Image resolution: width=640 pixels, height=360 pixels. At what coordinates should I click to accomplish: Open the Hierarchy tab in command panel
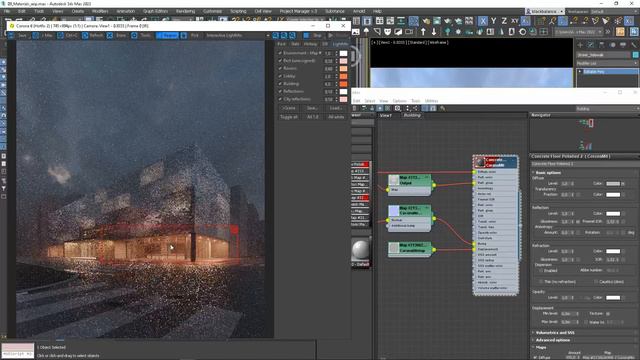(602, 44)
